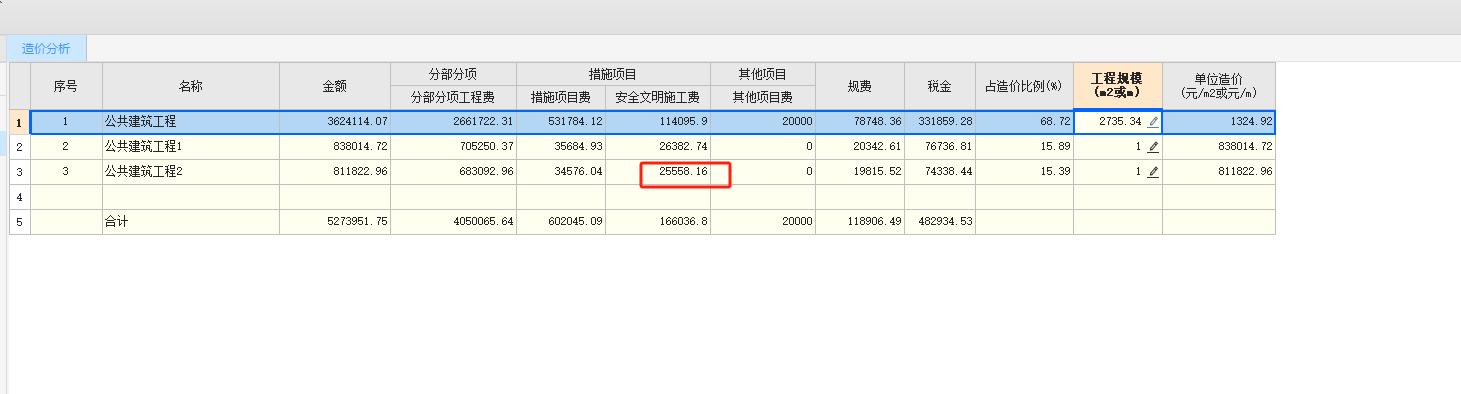The height and width of the screenshot is (394, 1461).
Task: Click cell 34576.04
Action: 561,172
